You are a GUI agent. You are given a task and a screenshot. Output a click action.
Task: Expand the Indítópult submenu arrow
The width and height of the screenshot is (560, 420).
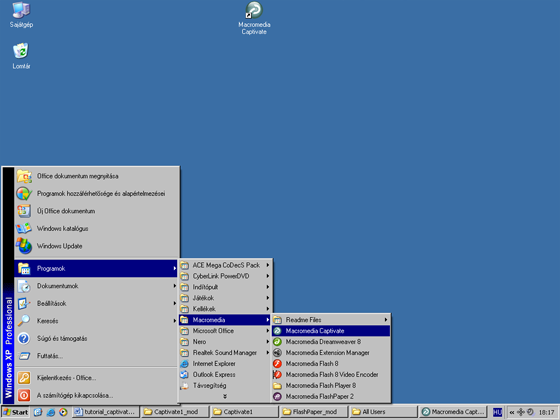pos(268,287)
